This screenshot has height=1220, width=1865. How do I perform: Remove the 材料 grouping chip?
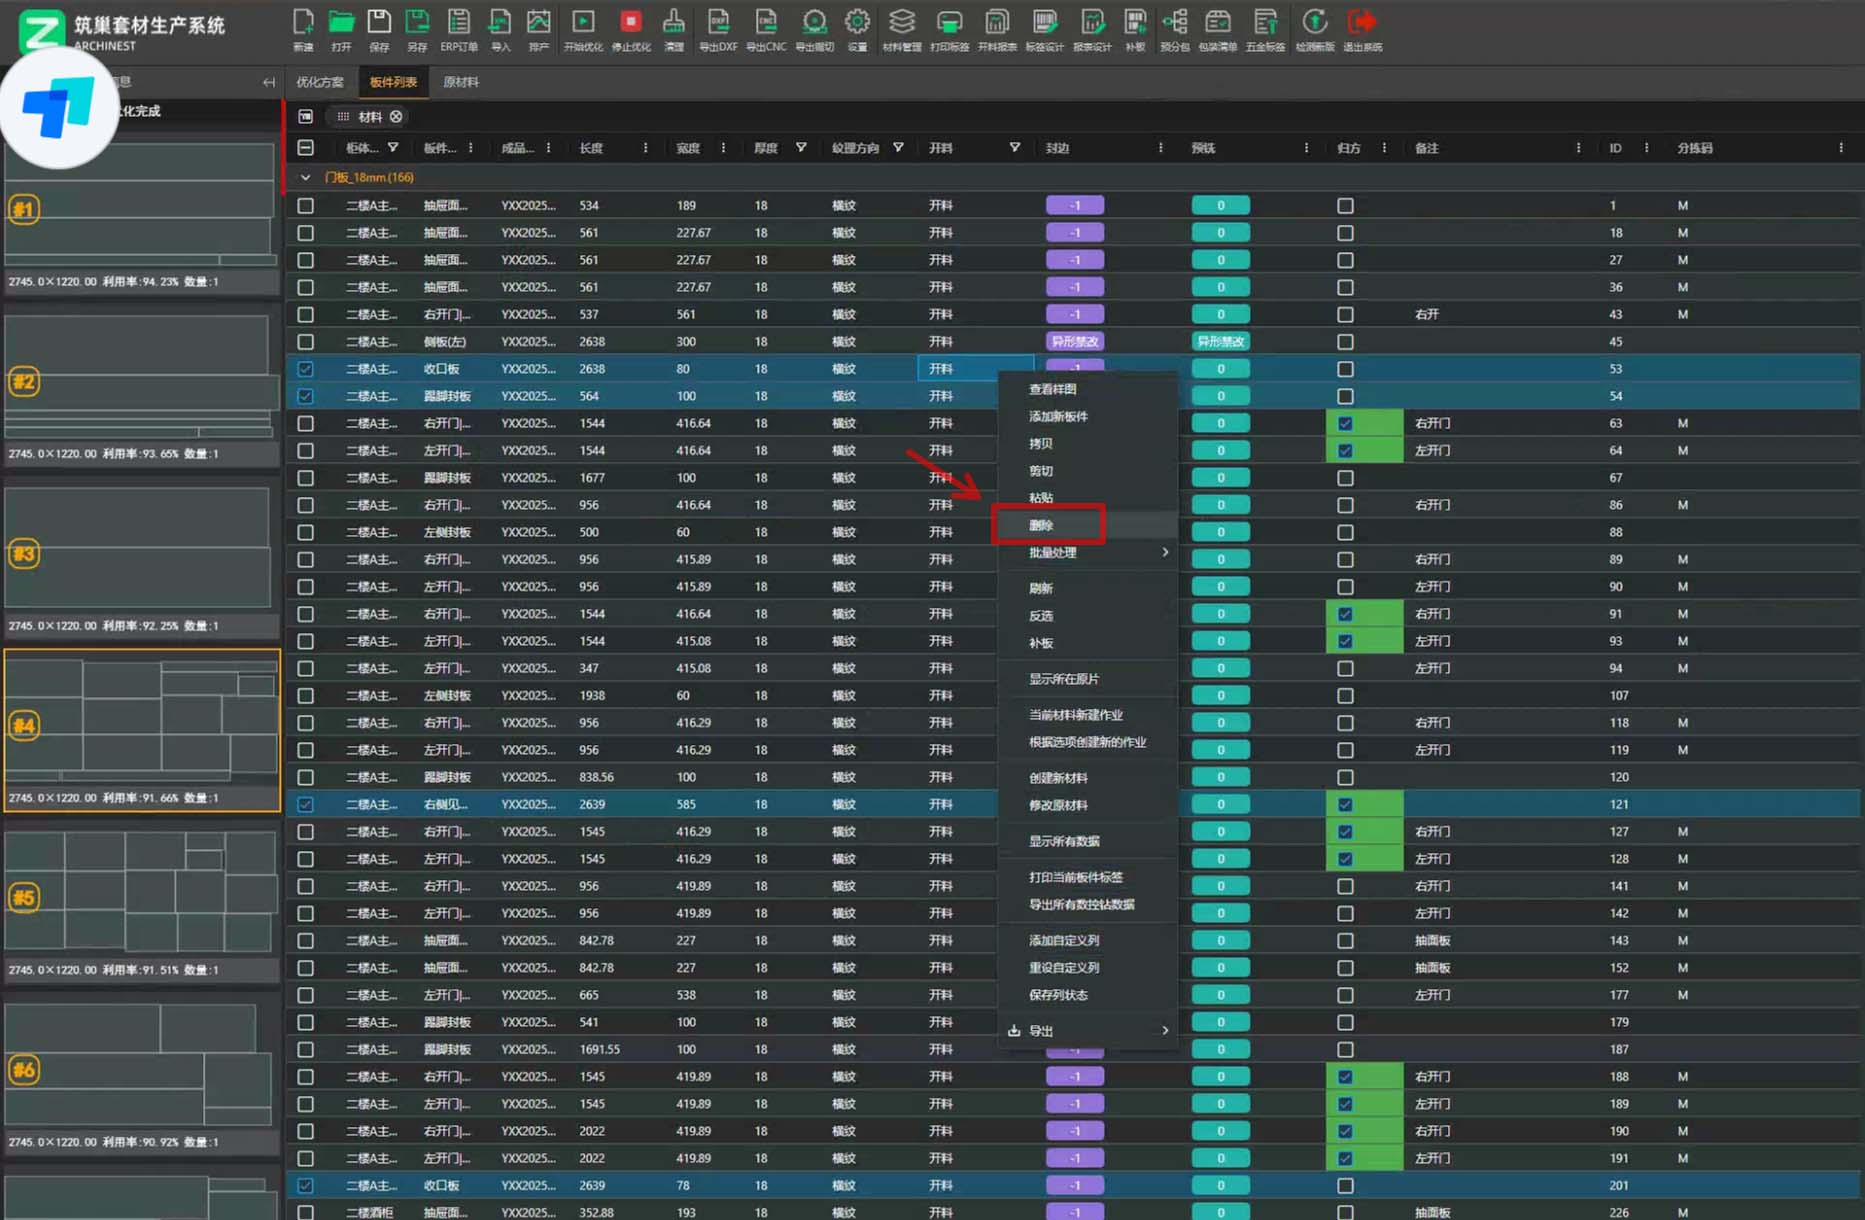(397, 117)
